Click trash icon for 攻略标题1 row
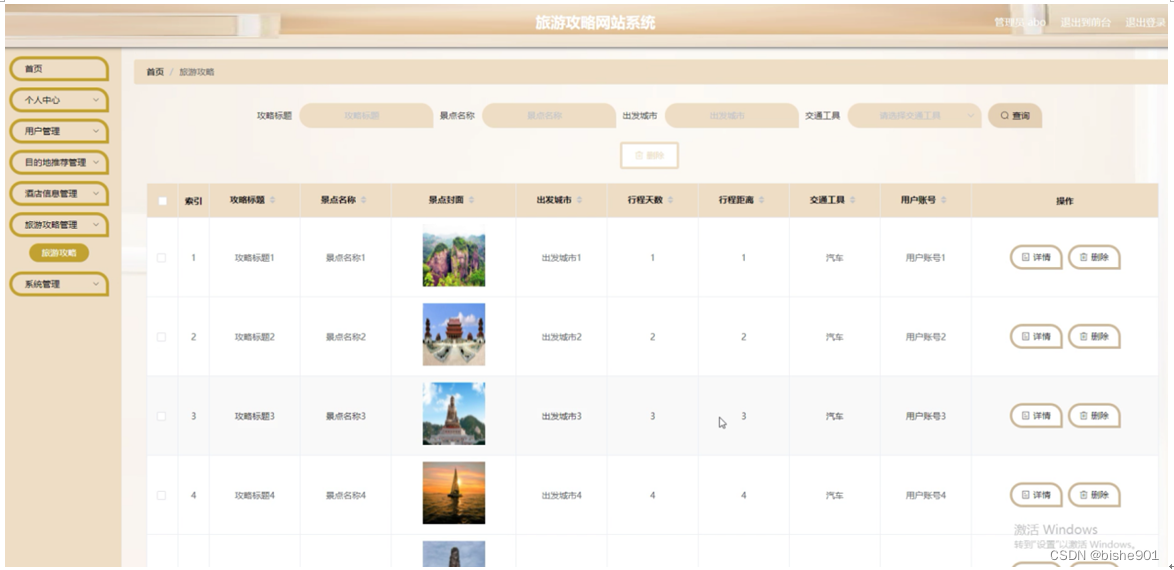 pyautogui.click(x=1083, y=257)
